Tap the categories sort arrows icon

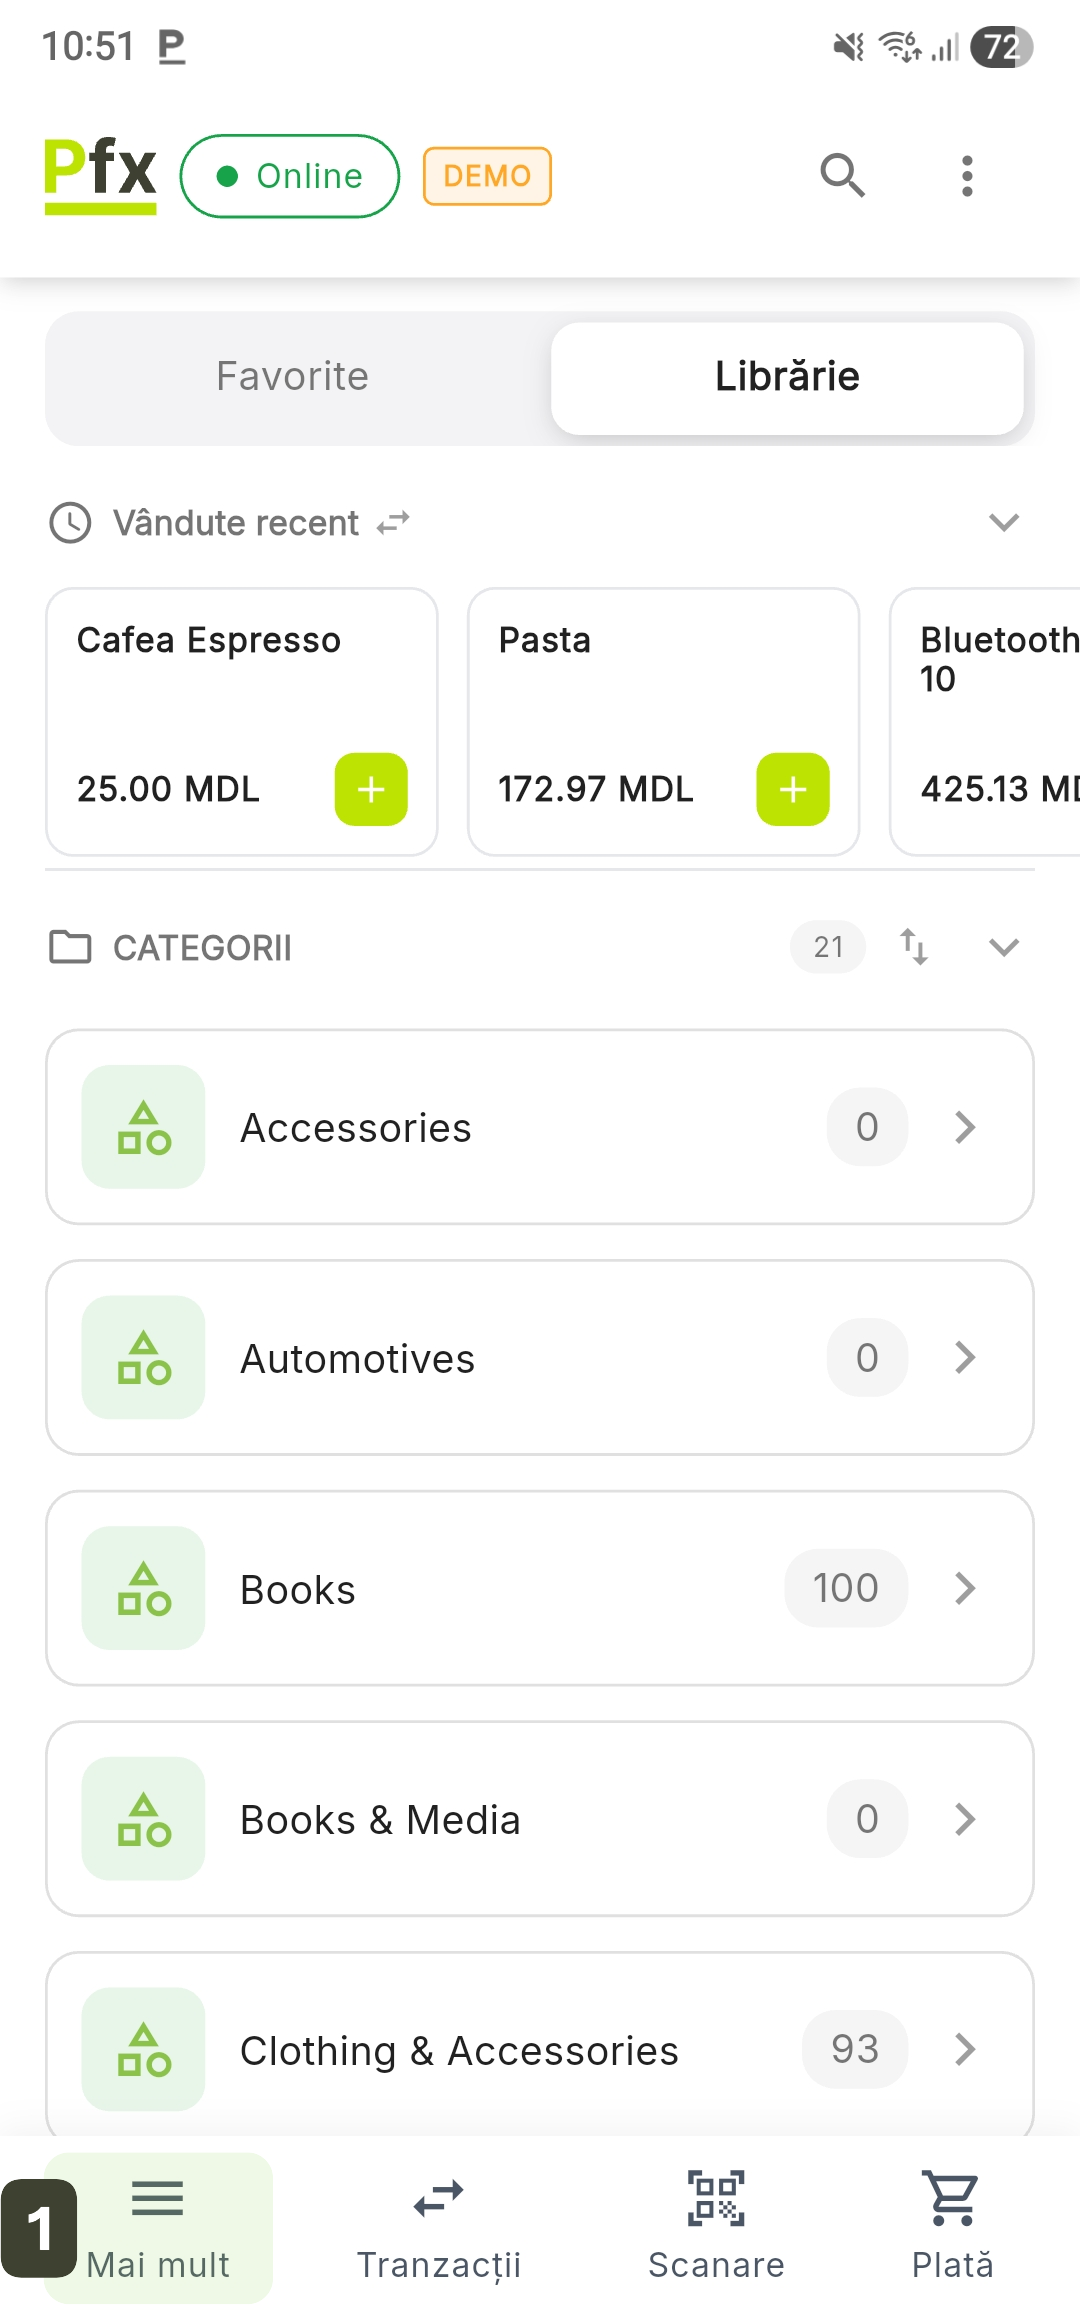pyautogui.click(x=914, y=946)
